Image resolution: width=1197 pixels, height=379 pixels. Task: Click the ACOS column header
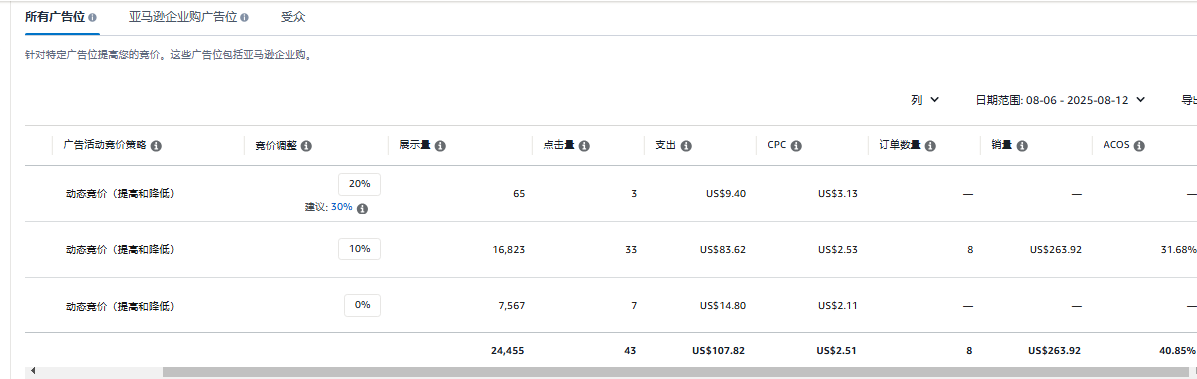pos(1116,145)
